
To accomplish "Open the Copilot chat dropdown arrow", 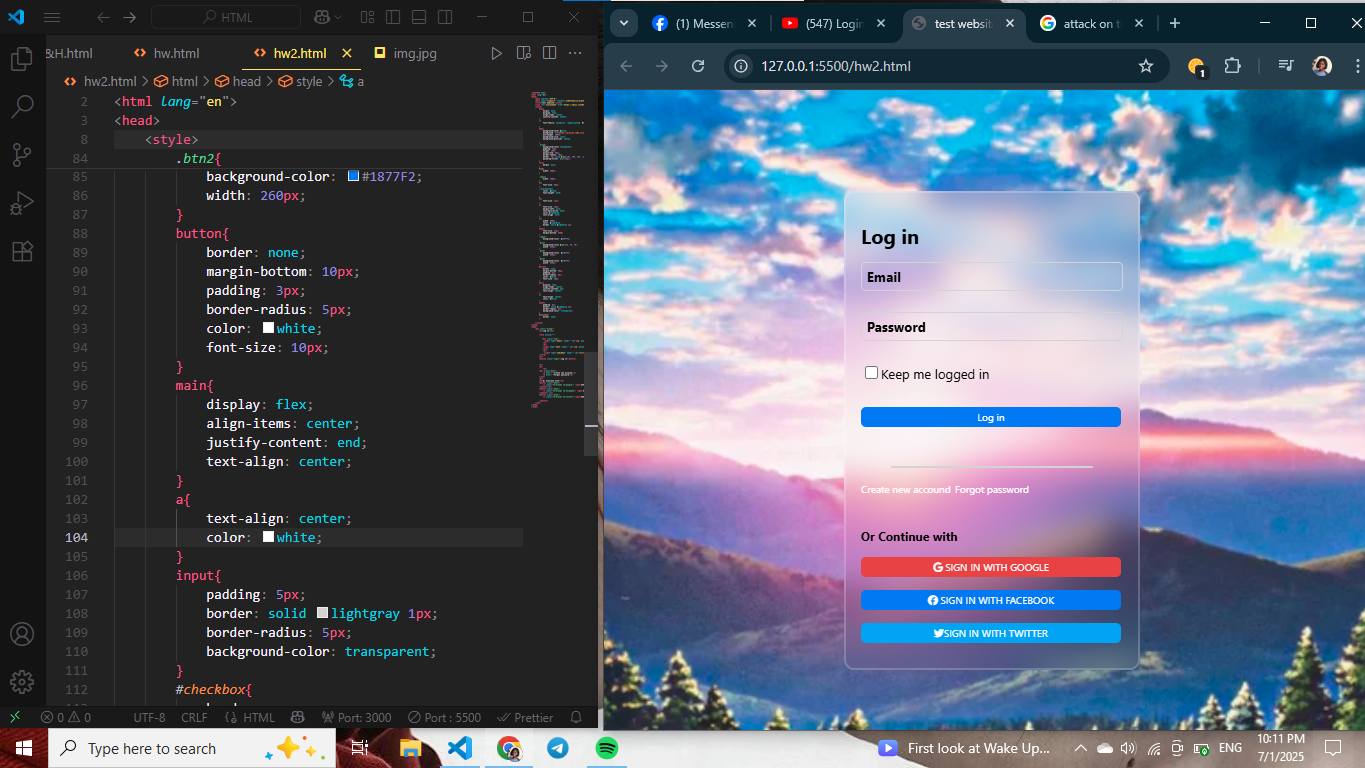I will (x=338, y=17).
